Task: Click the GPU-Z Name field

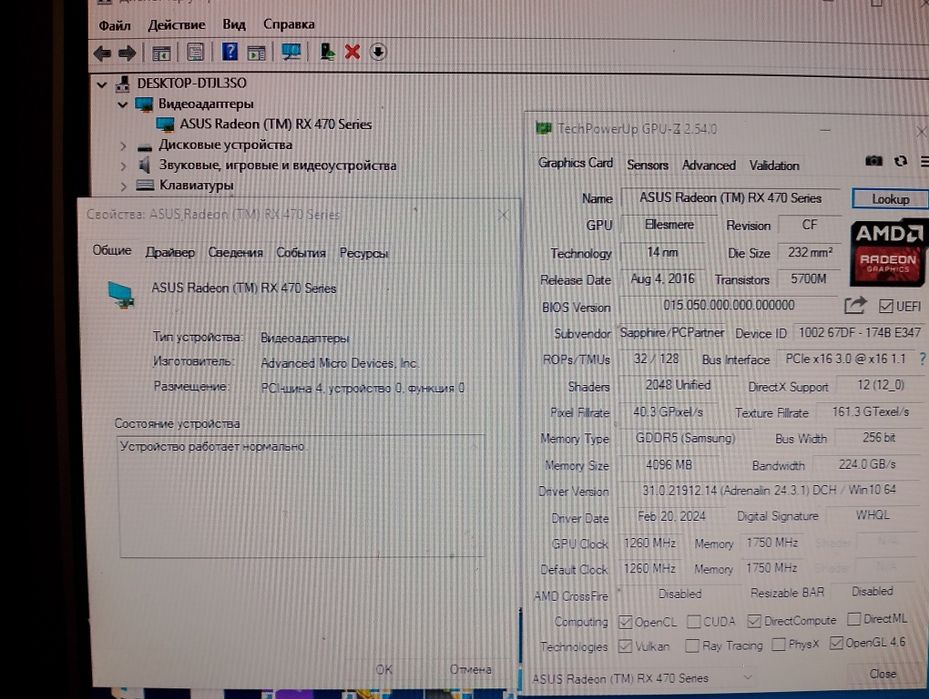Action: [x=731, y=198]
